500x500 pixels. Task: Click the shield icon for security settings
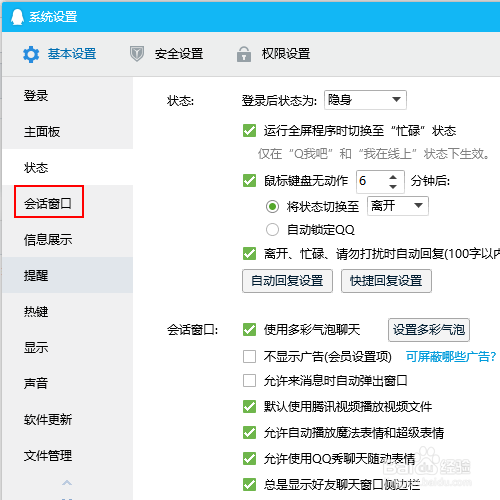pyautogui.click(x=137, y=54)
